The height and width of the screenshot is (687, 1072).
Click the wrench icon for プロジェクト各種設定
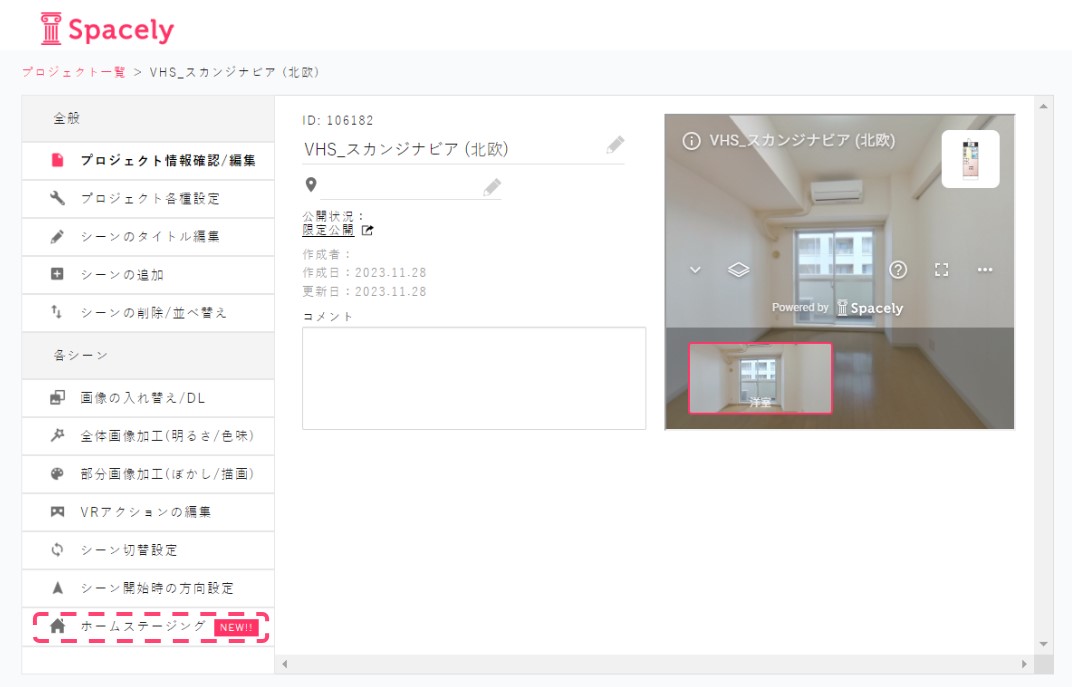coord(57,198)
